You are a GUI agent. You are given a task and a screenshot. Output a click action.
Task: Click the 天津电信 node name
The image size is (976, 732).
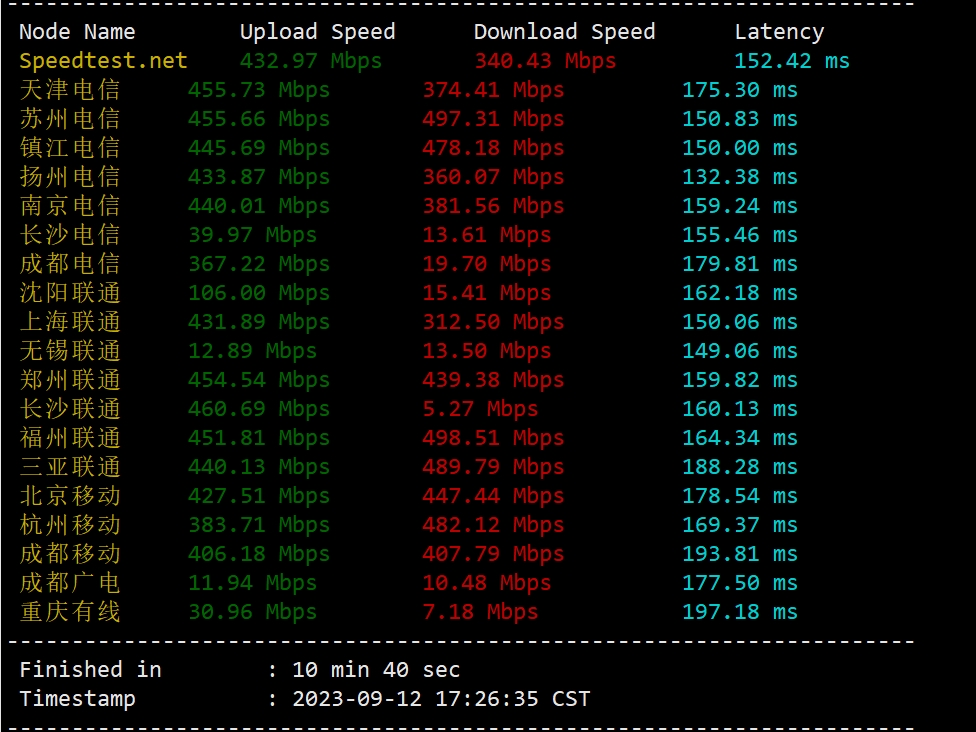coord(70,90)
